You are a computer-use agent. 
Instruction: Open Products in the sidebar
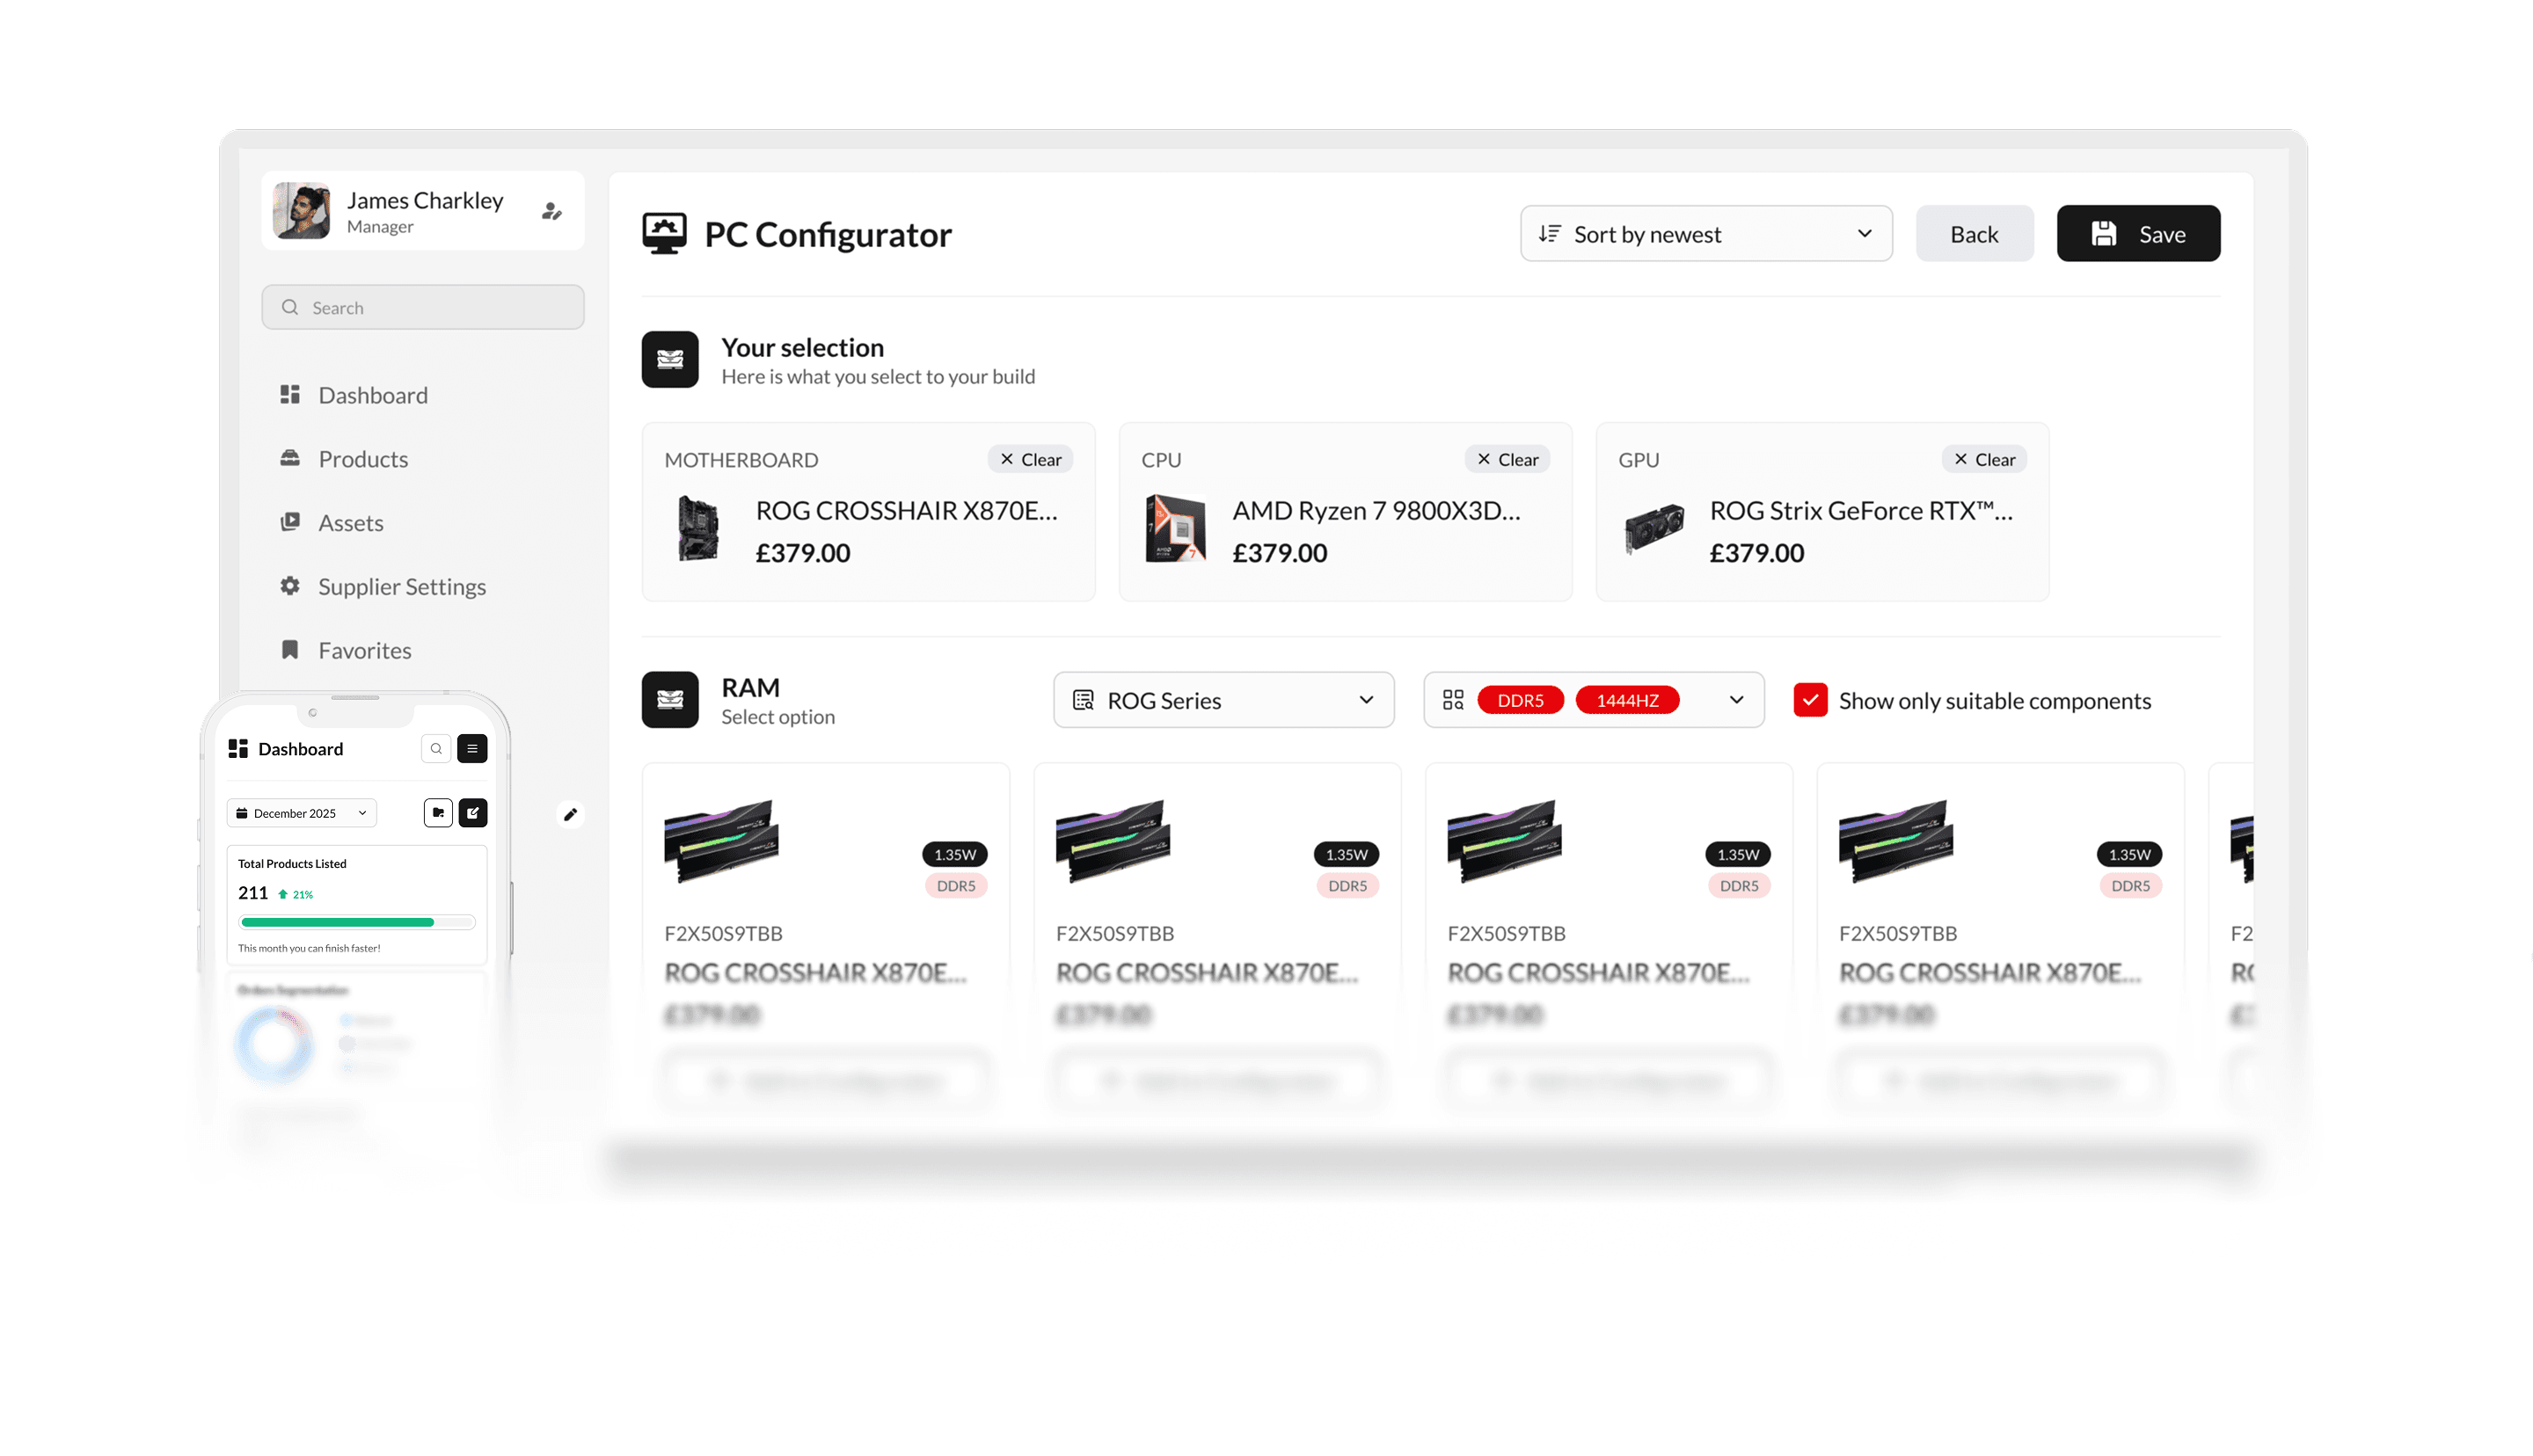click(363, 459)
